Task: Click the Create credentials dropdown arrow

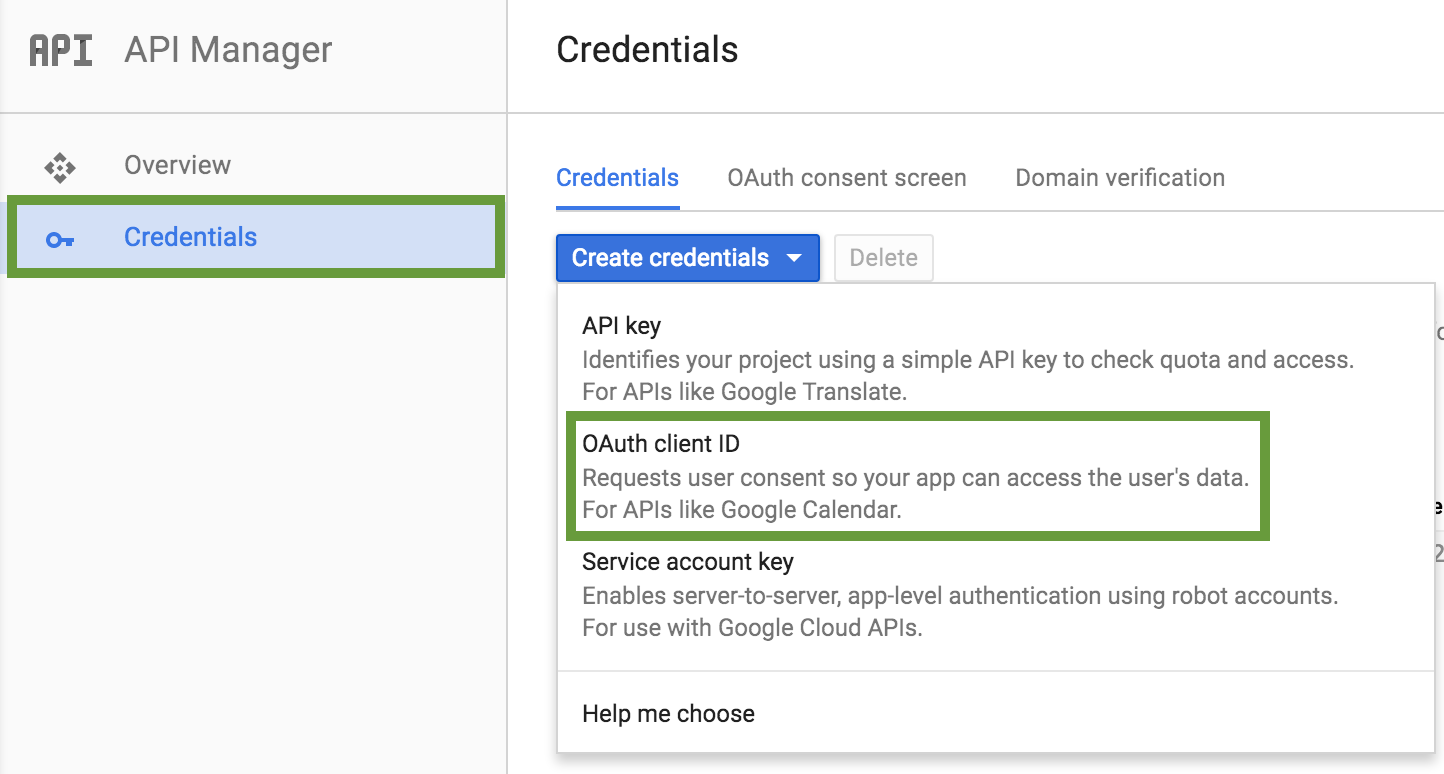Action: (x=794, y=258)
